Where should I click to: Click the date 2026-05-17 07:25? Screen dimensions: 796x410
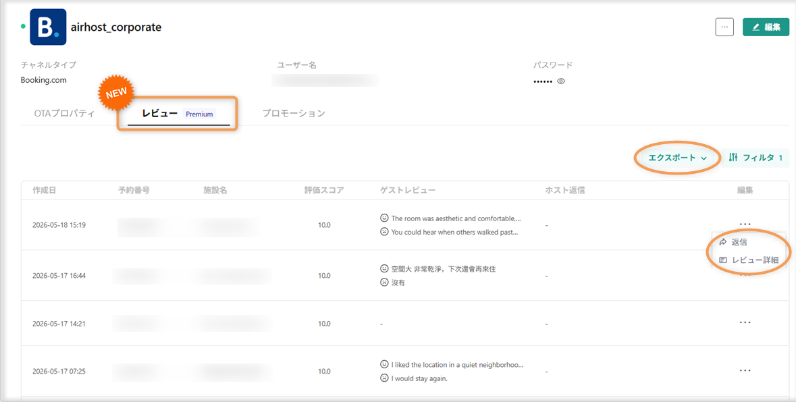point(59,371)
